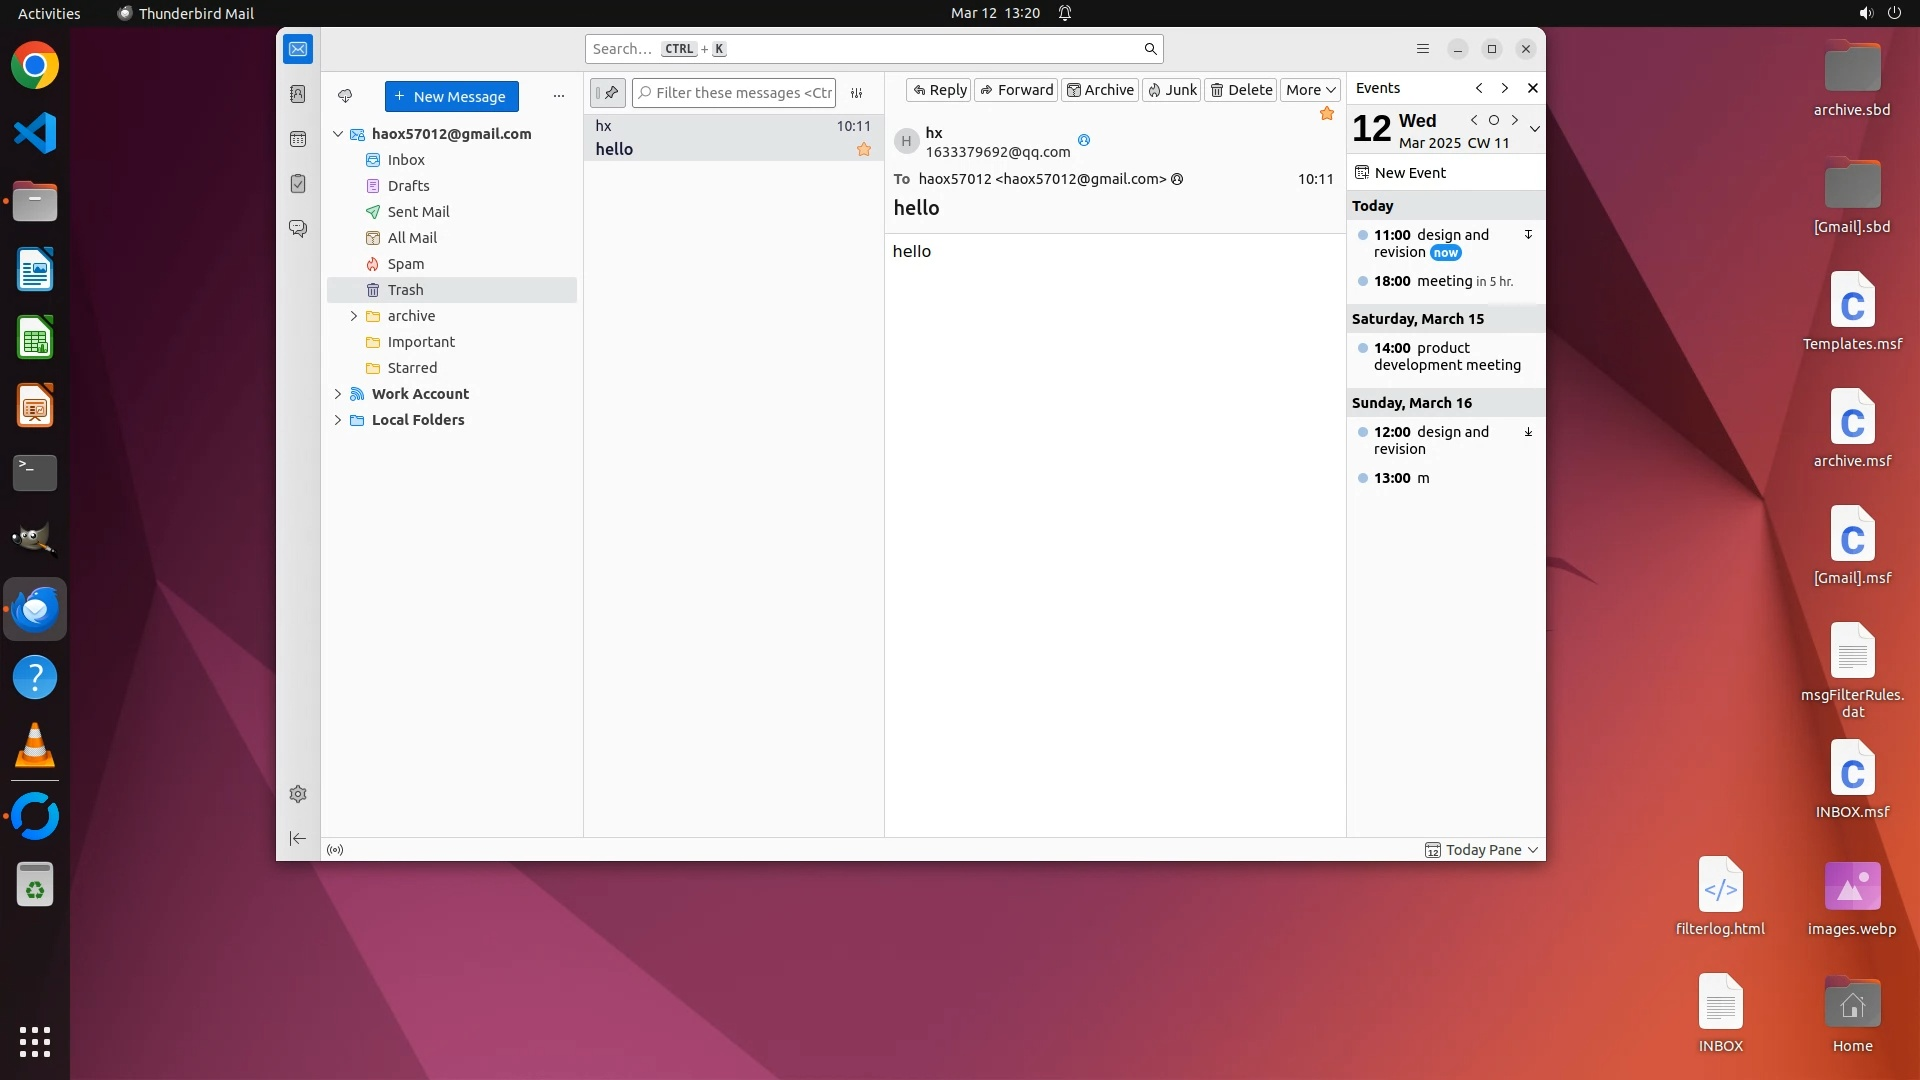
Task: Click the New Message button
Action: [x=452, y=97]
